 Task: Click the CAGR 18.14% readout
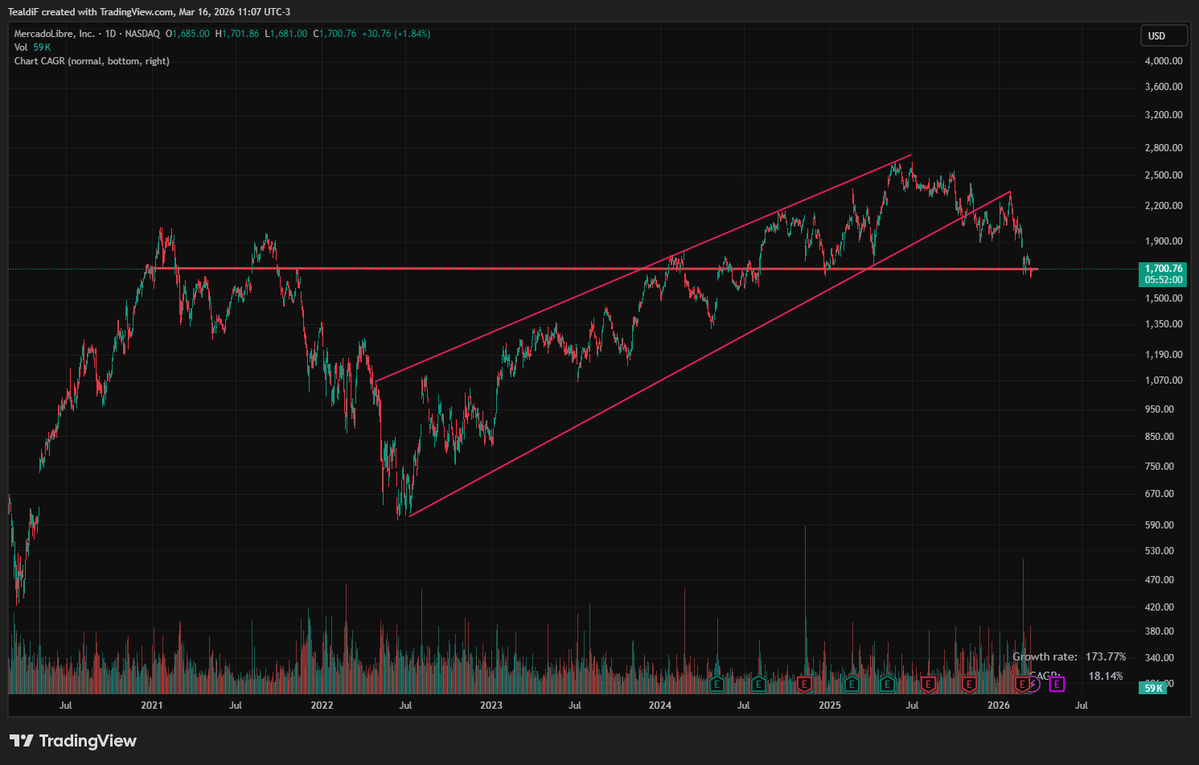tap(1077, 676)
